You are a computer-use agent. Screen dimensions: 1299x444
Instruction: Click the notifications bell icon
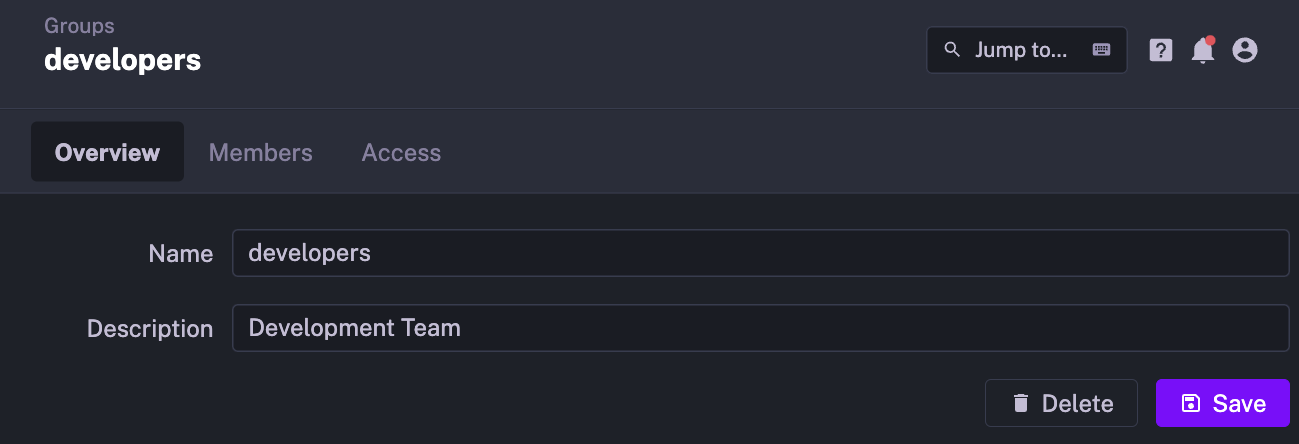click(1202, 51)
